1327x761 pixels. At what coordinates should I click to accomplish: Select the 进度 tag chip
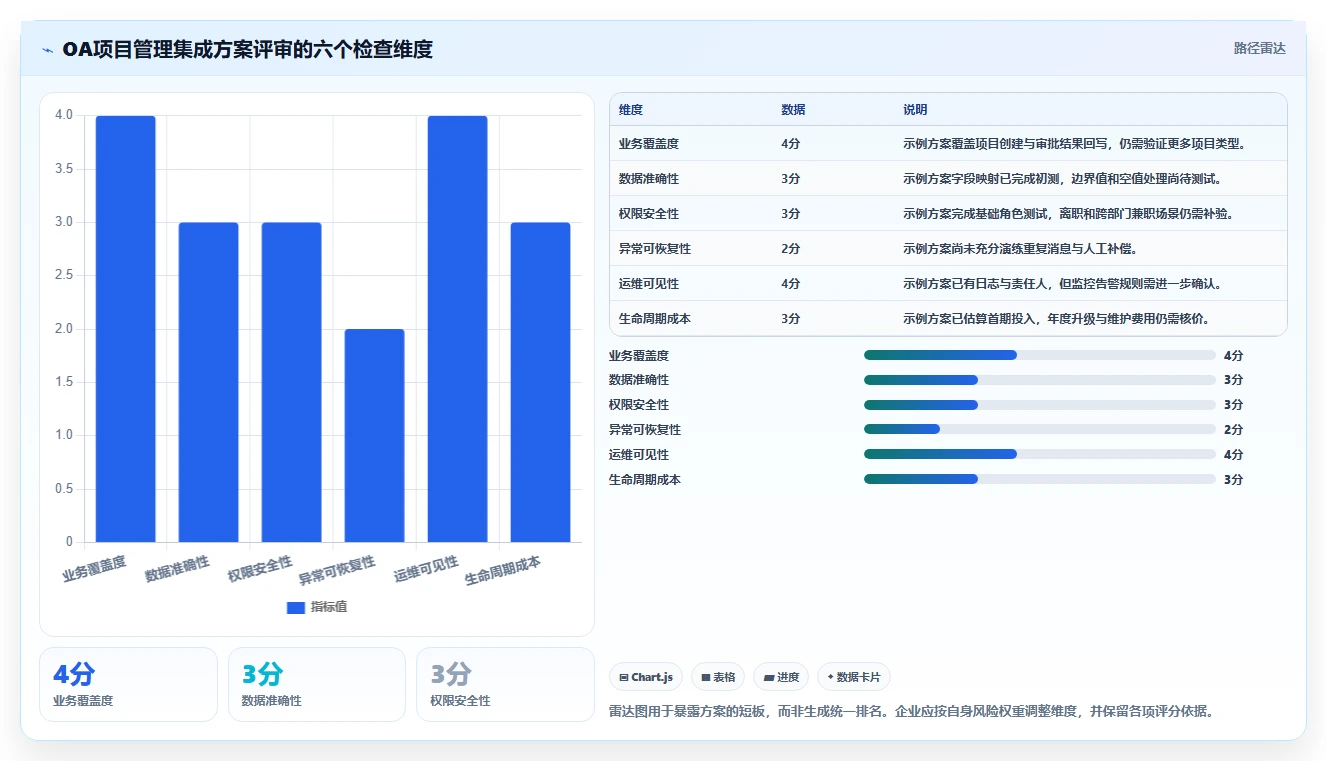pyautogui.click(x=780, y=677)
